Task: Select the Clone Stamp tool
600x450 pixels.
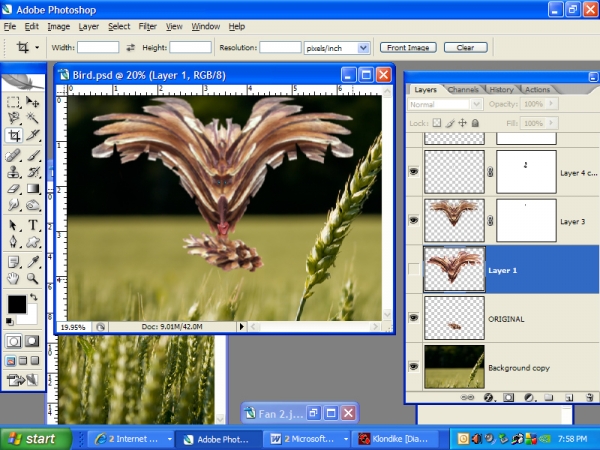Action: tap(13, 172)
